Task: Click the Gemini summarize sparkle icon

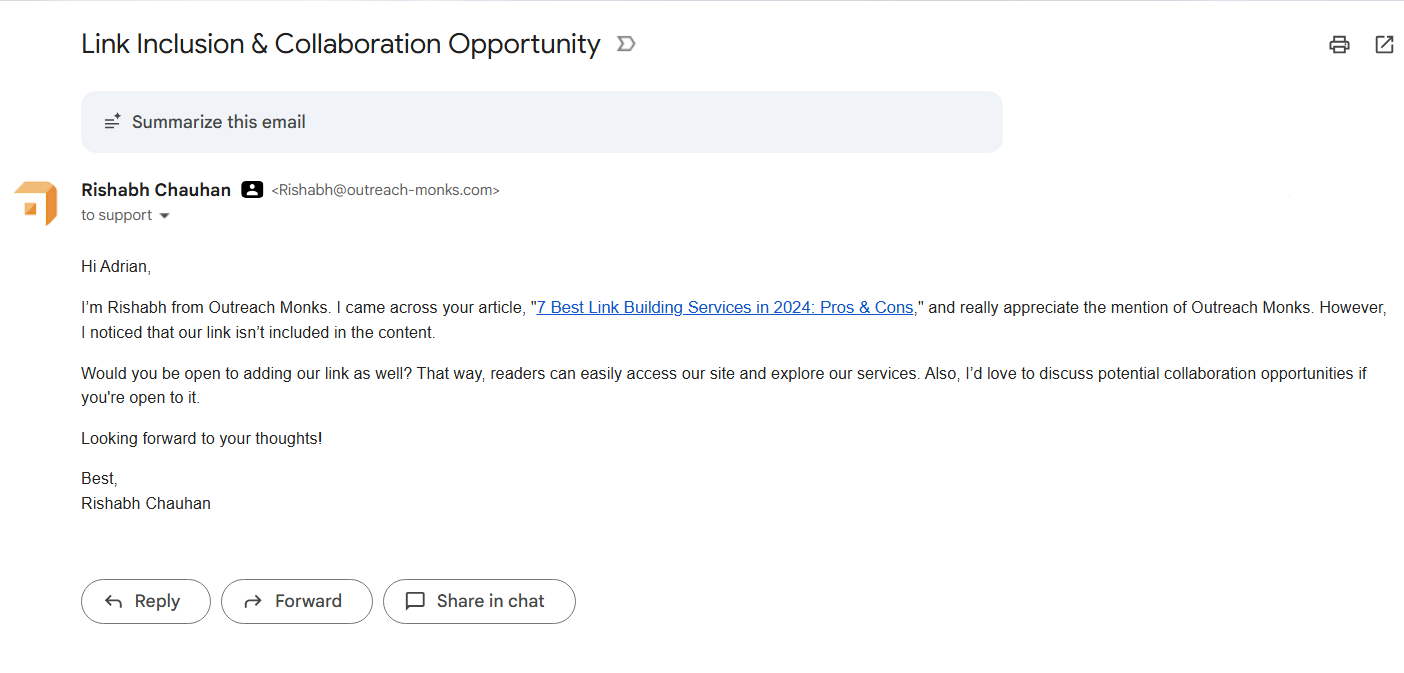Action: click(x=112, y=121)
